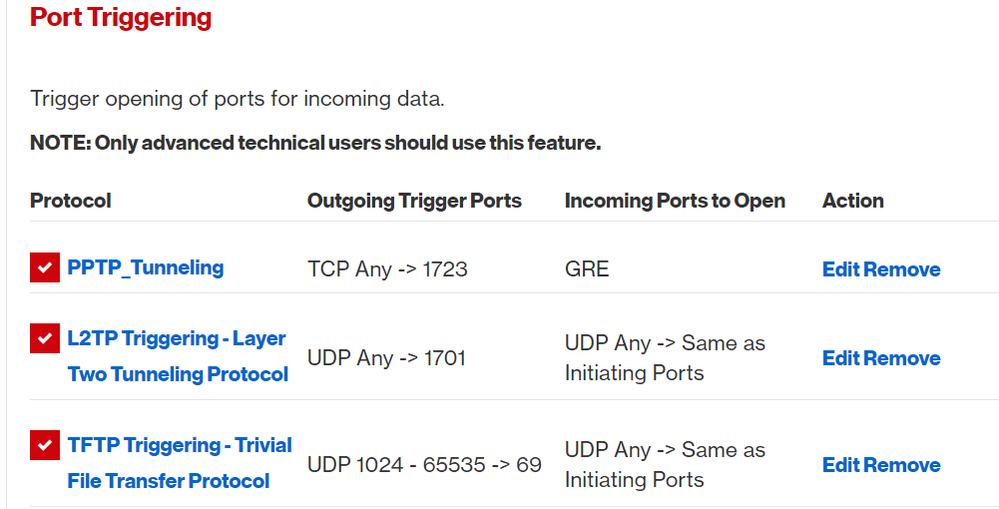The height and width of the screenshot is (509, 999).
Task: Select the Incoming Ports to Open header
Action: [x=675, y=201]
